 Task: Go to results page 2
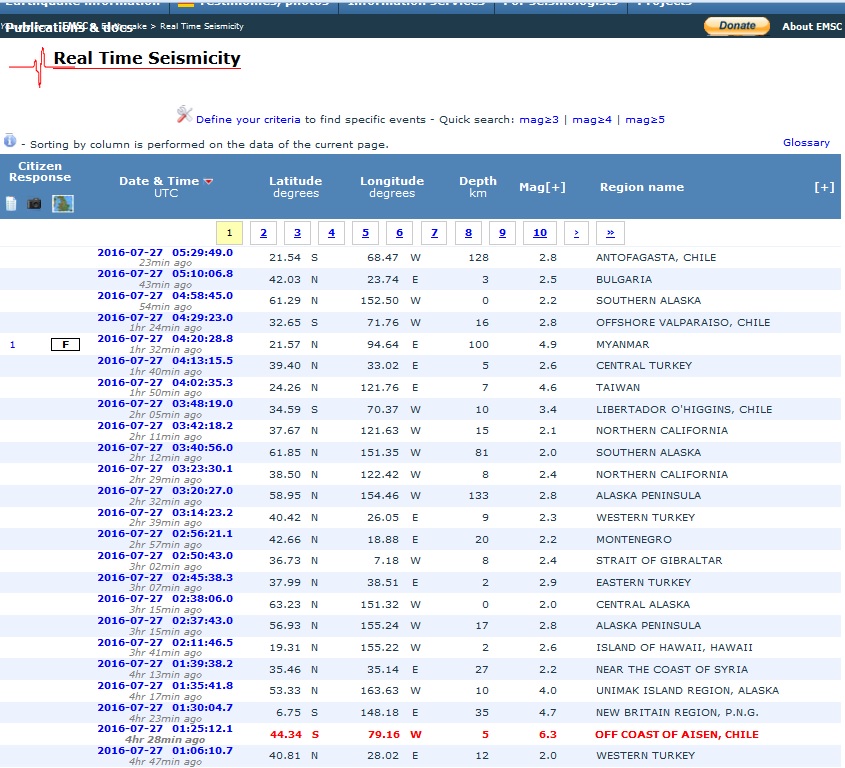pyautogui.click(x=264, y=233)
